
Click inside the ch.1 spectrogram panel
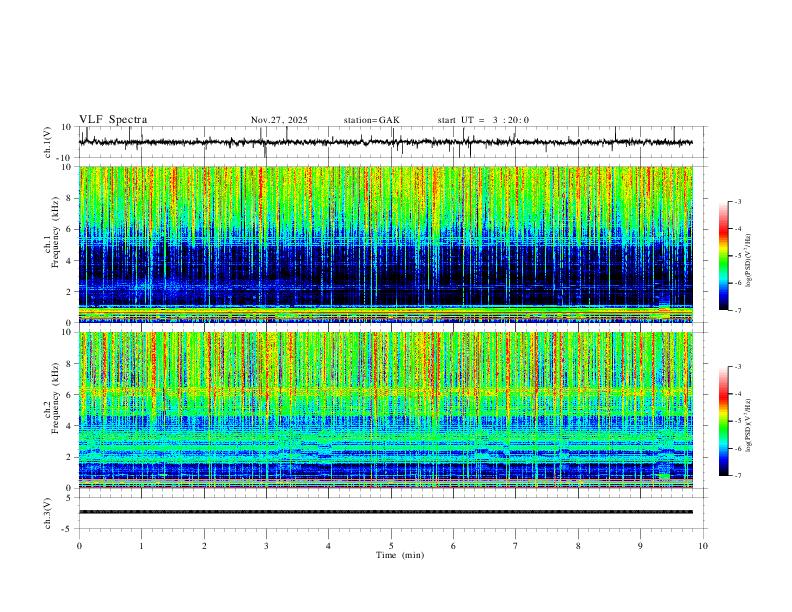click(385, 244)
